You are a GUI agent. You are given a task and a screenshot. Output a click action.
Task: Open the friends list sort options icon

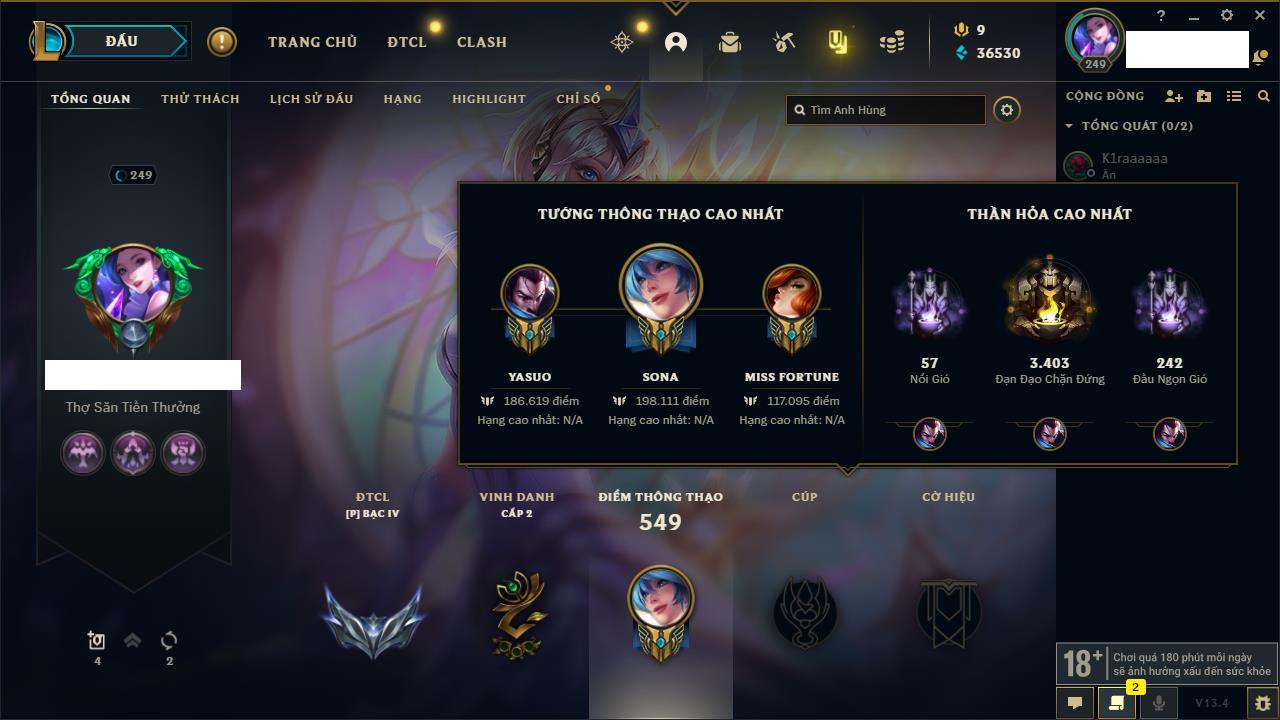[1234, 96]
